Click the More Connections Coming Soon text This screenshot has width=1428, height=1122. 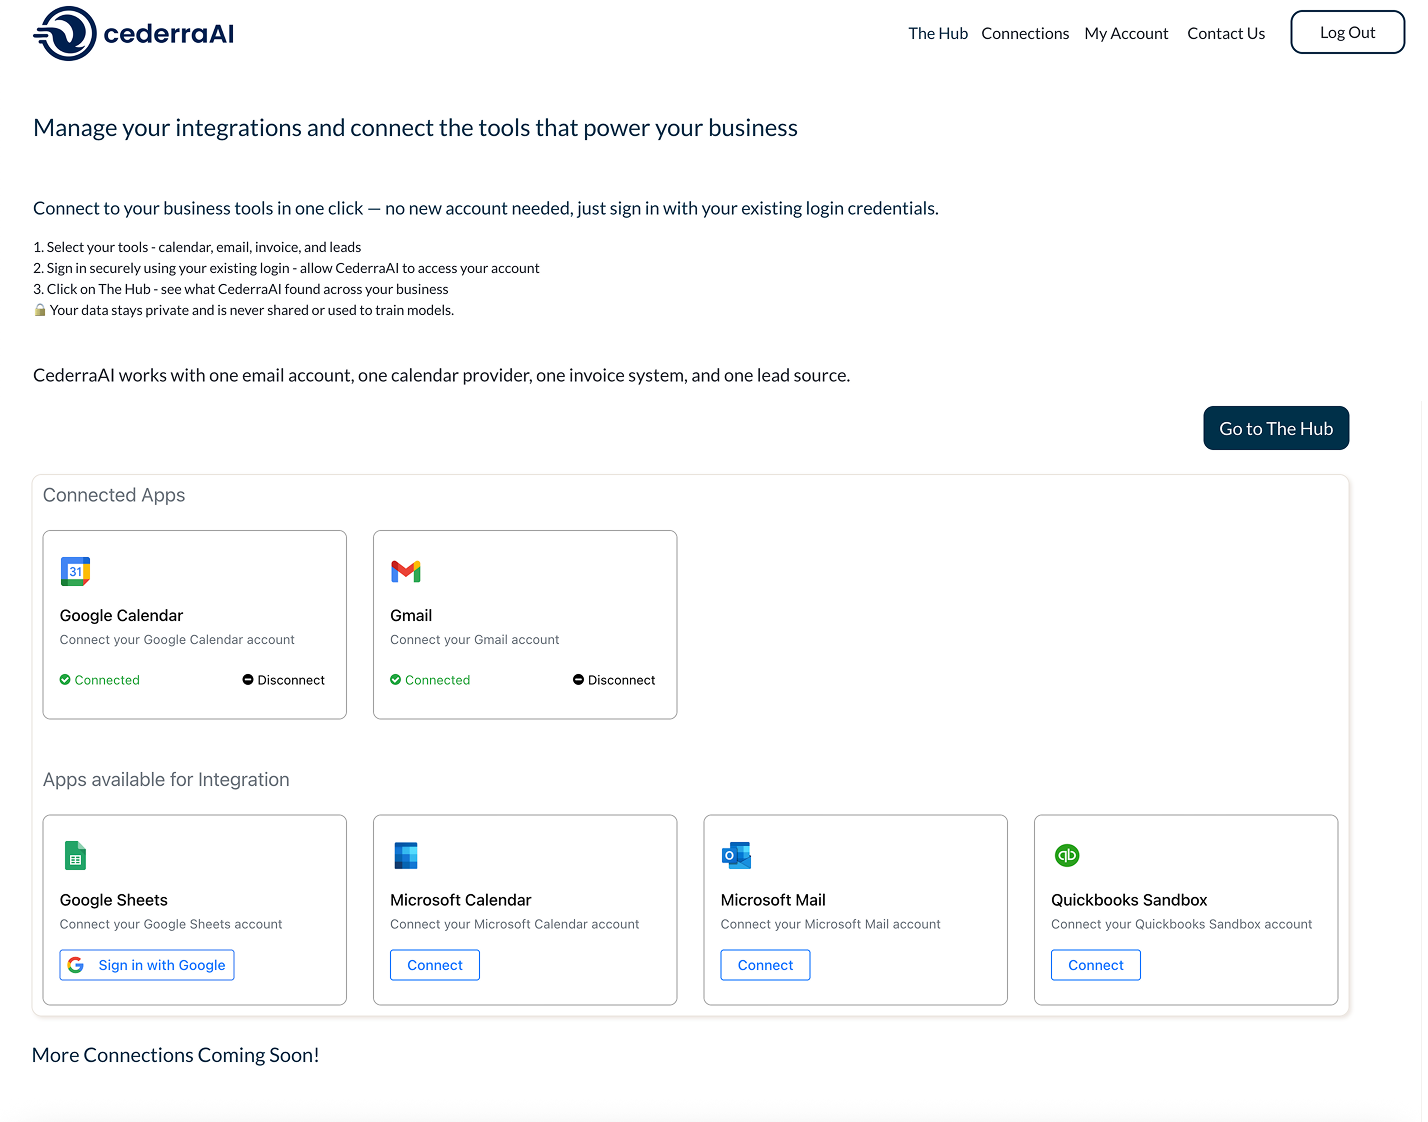(176, 1055)
